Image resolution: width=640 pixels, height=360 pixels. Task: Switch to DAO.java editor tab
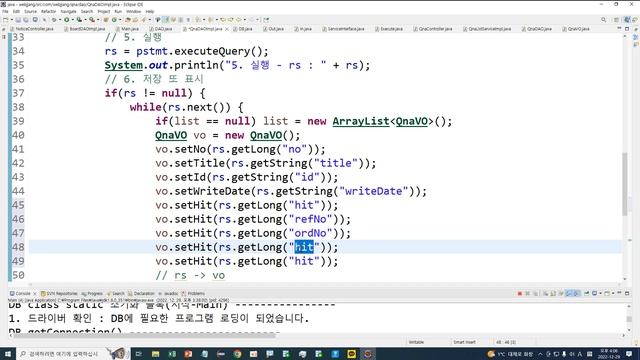[161, 29]
